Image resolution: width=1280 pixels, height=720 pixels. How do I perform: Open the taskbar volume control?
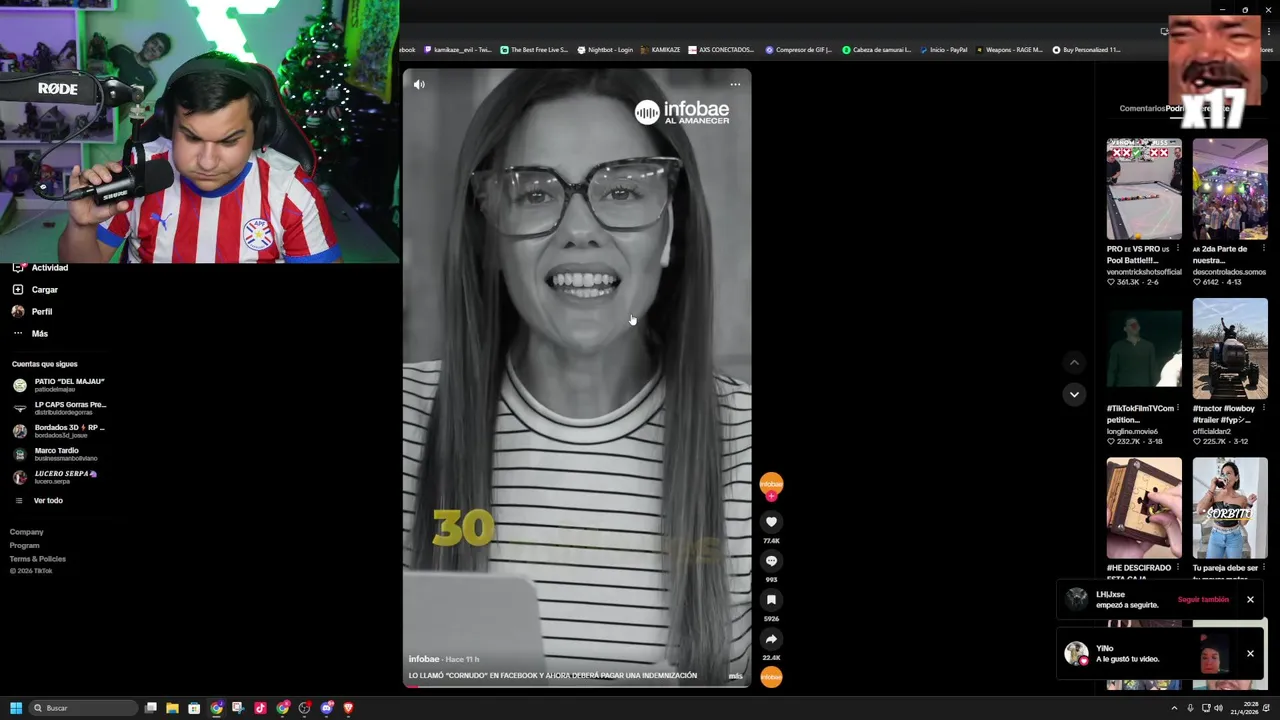pos(1218,708)
